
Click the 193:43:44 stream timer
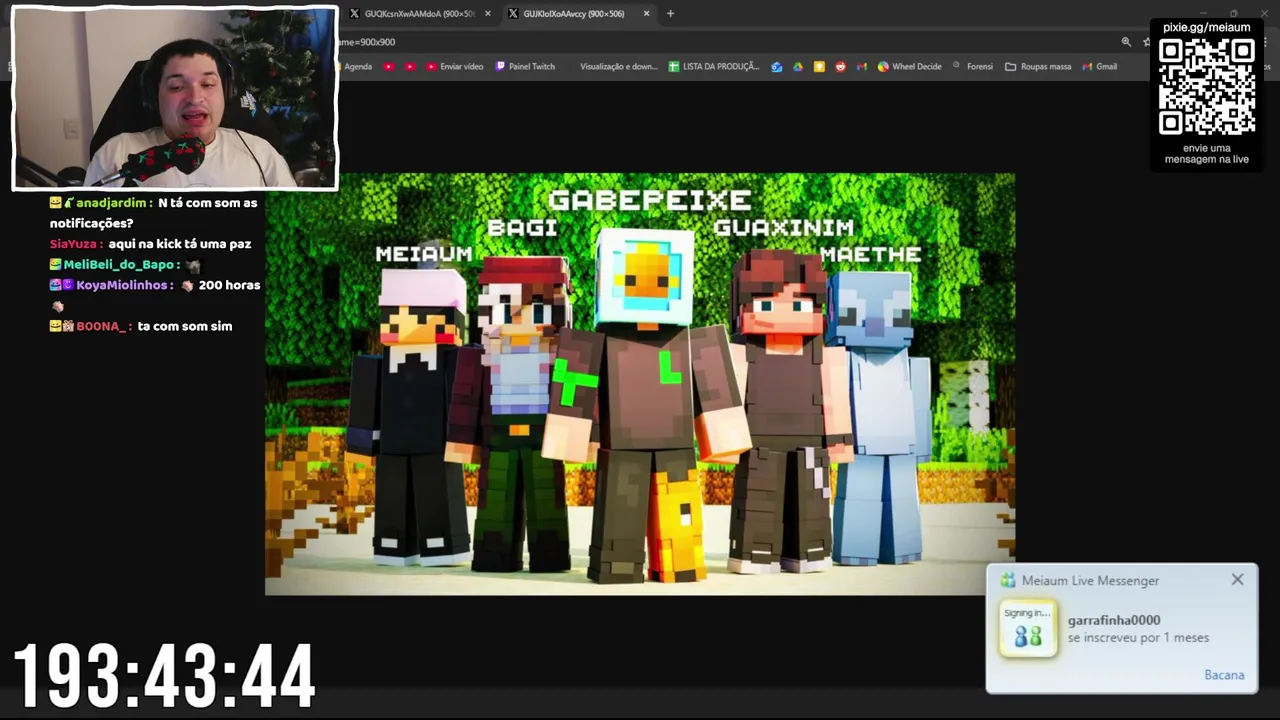165,677
